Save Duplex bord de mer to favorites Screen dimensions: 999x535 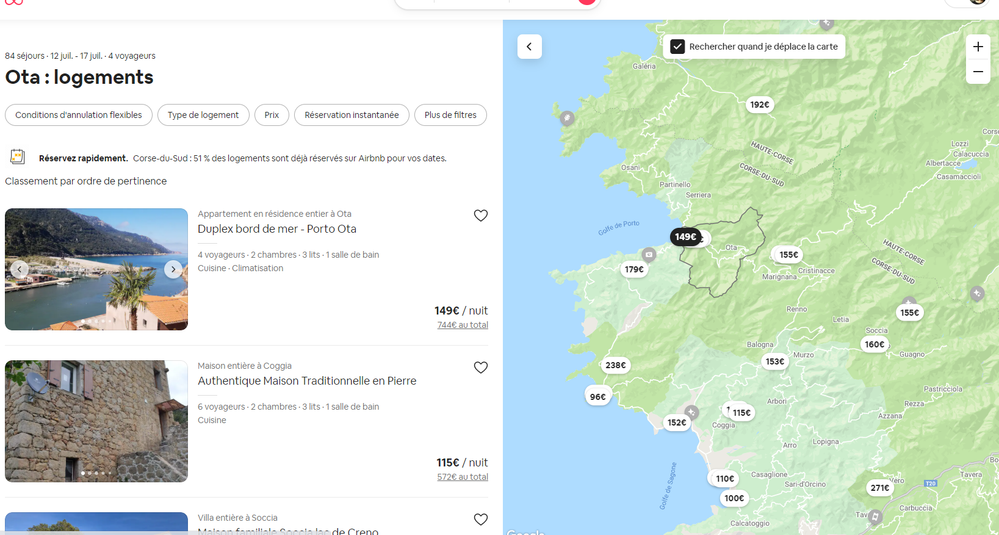click(480, 216)
